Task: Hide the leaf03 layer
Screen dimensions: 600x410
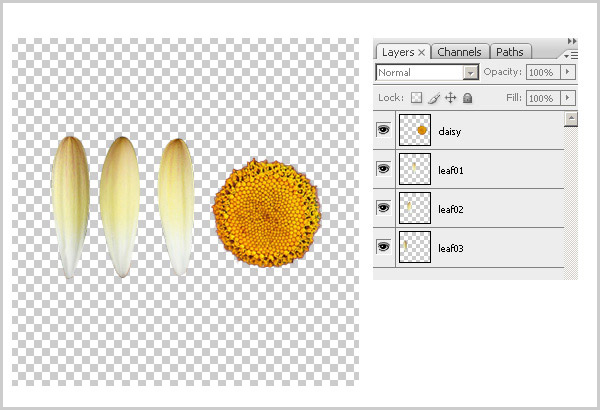Action: pos(383,247)
